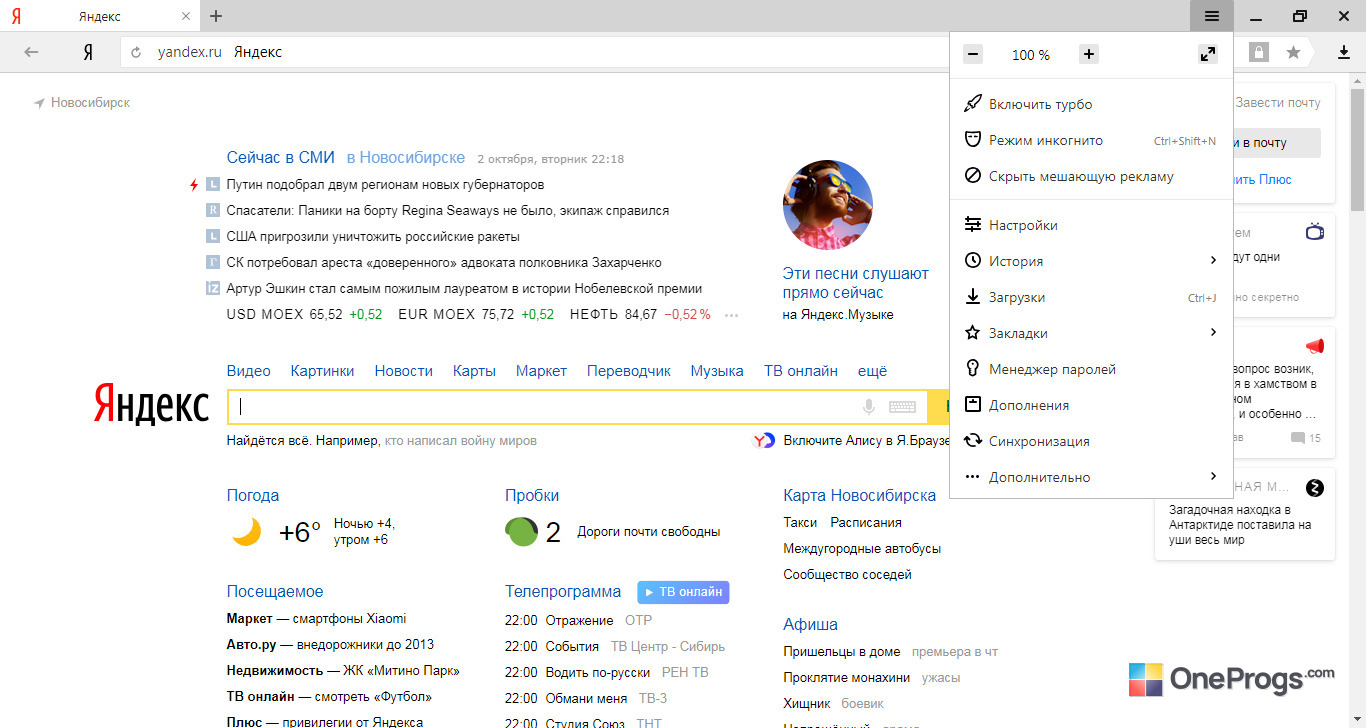Open the Погода weather heading

(253, 495)
